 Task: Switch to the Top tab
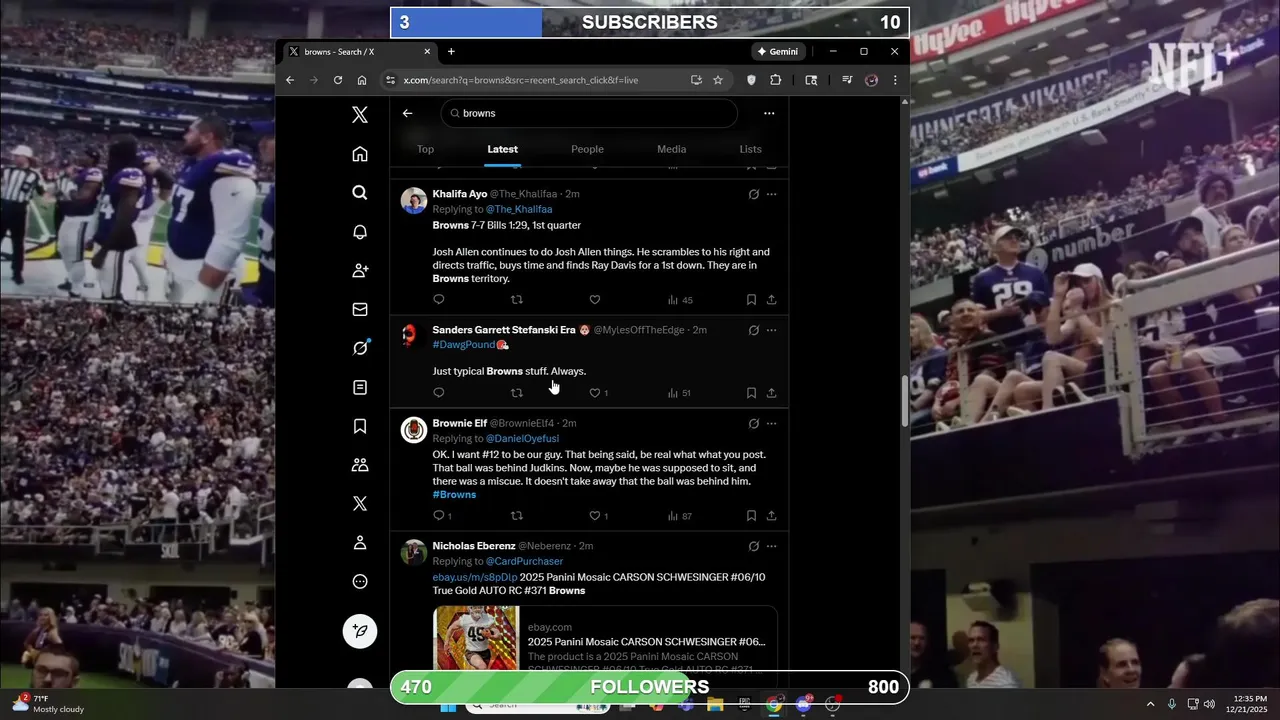click(425, 149)
